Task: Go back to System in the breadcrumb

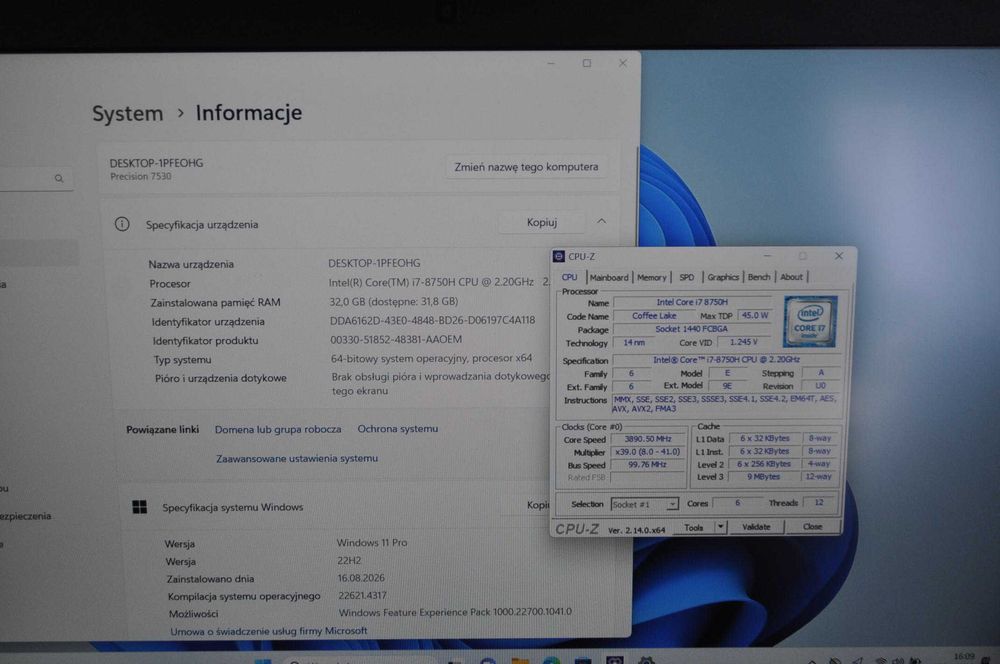Action: 128,114
